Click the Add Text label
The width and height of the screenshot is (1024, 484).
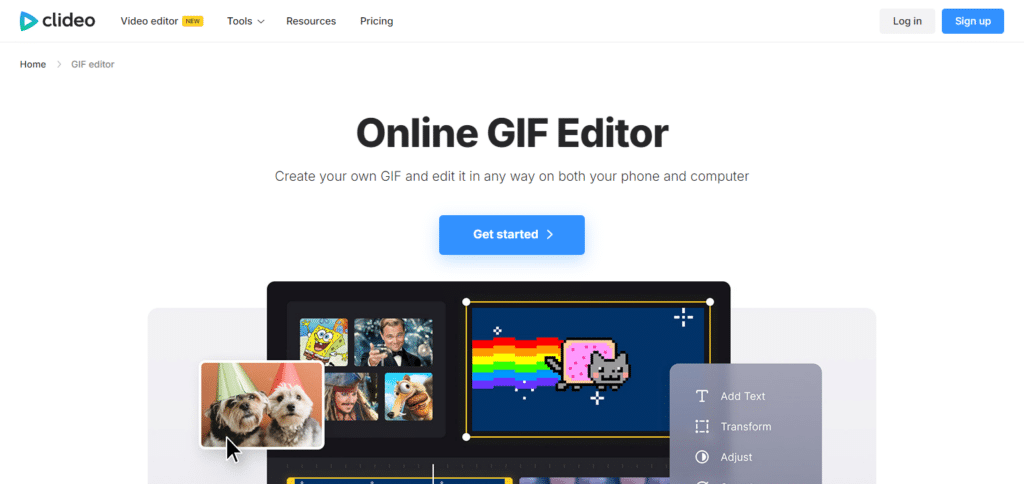743,396
